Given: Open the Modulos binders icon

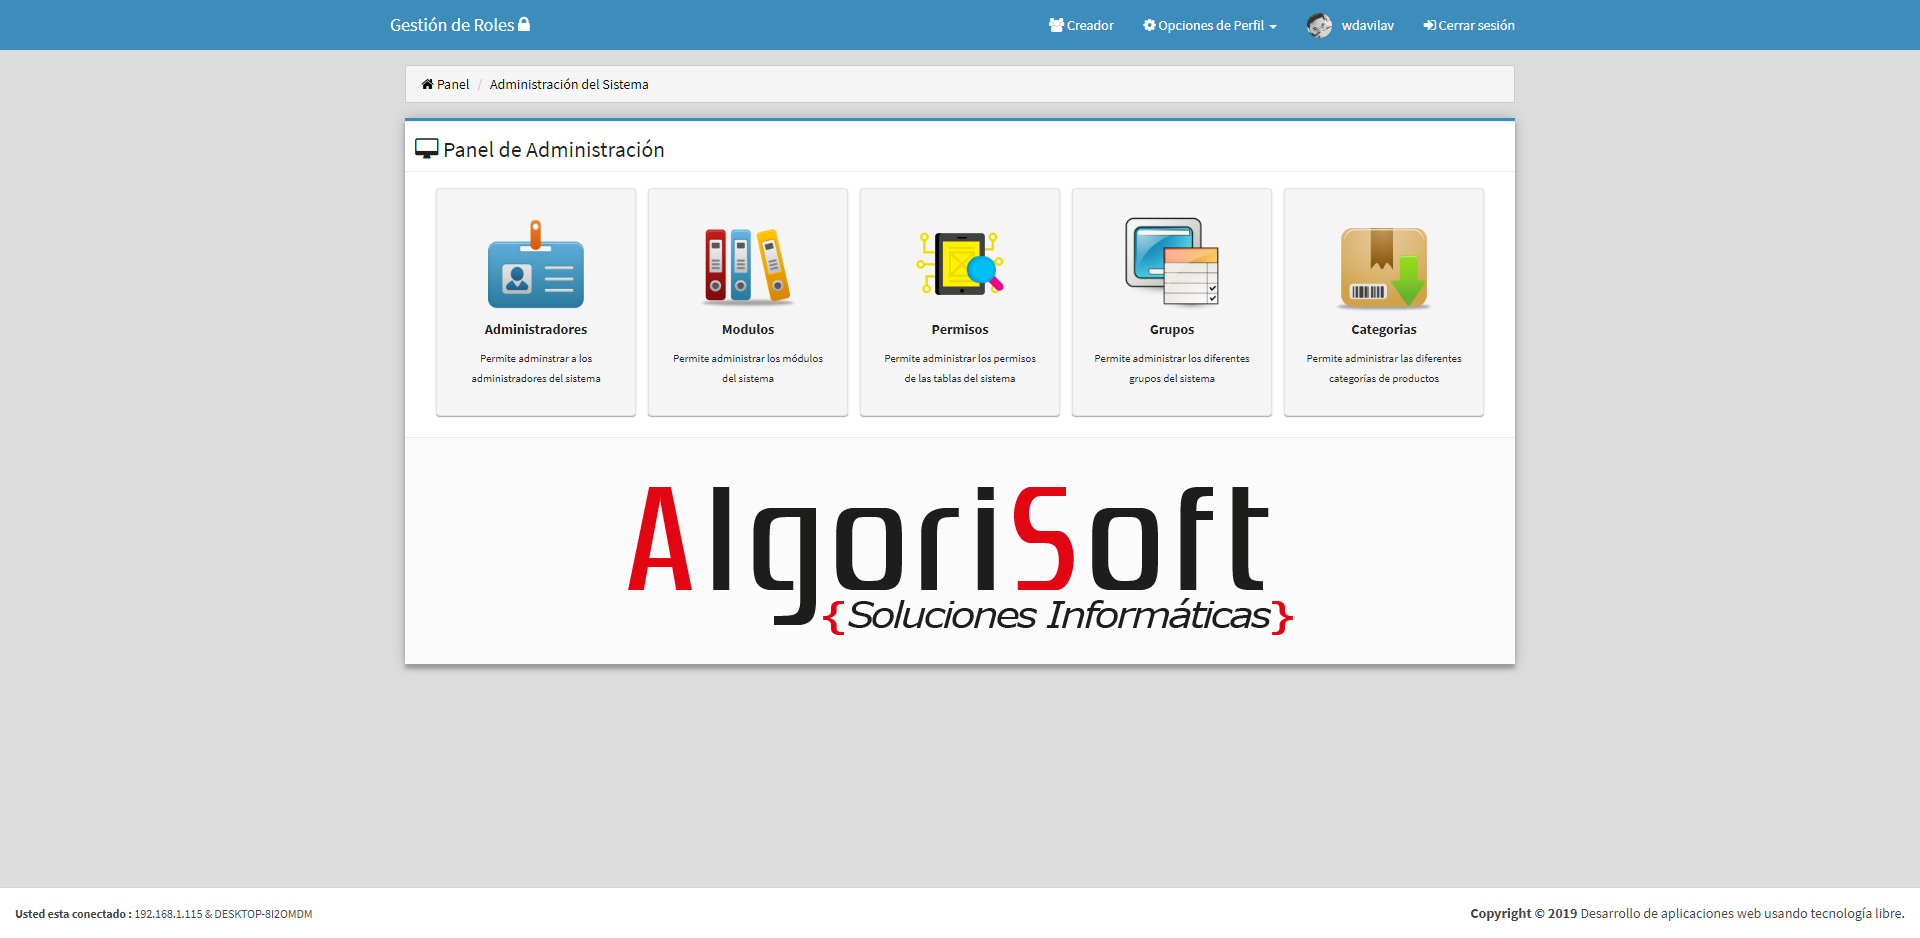Looking at the screenshot, I should click(x=747, y=266).
